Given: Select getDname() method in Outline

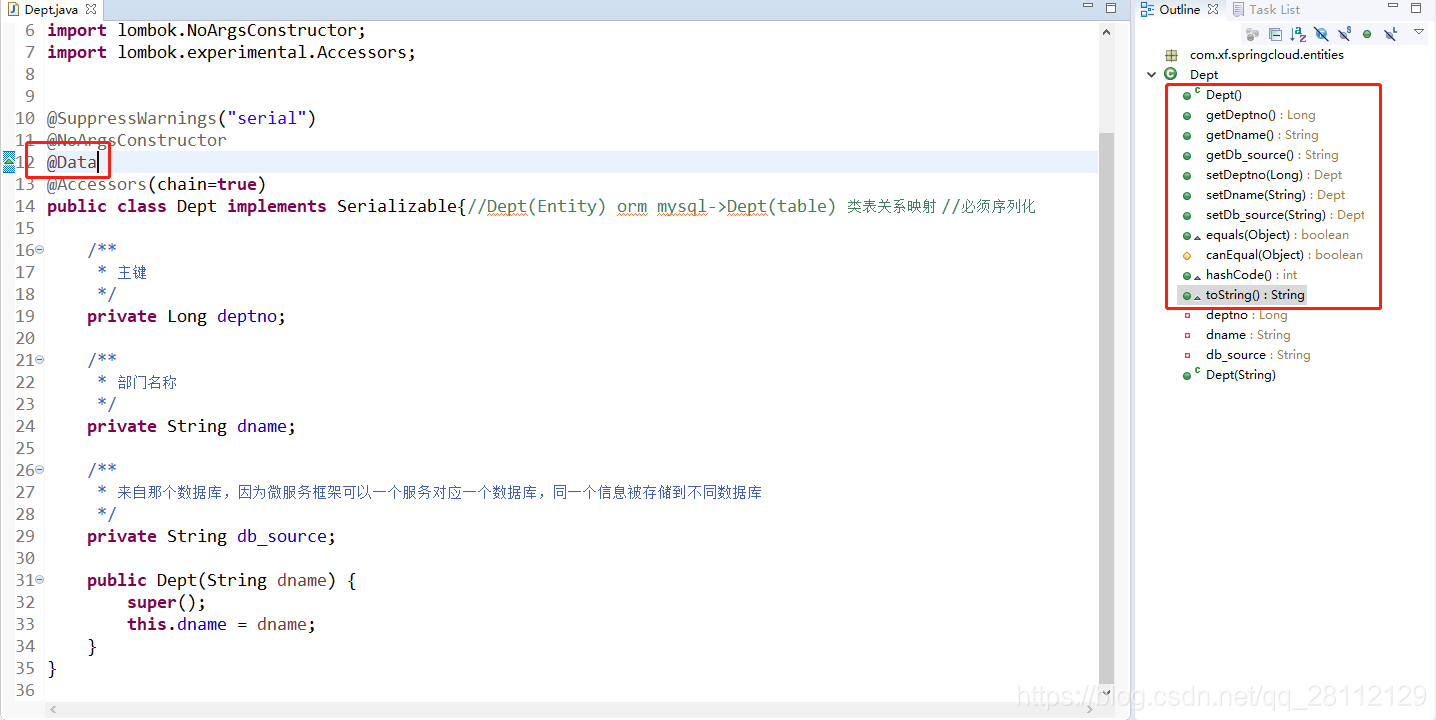Looking at the screenshot, I should tap(1262, 135).
